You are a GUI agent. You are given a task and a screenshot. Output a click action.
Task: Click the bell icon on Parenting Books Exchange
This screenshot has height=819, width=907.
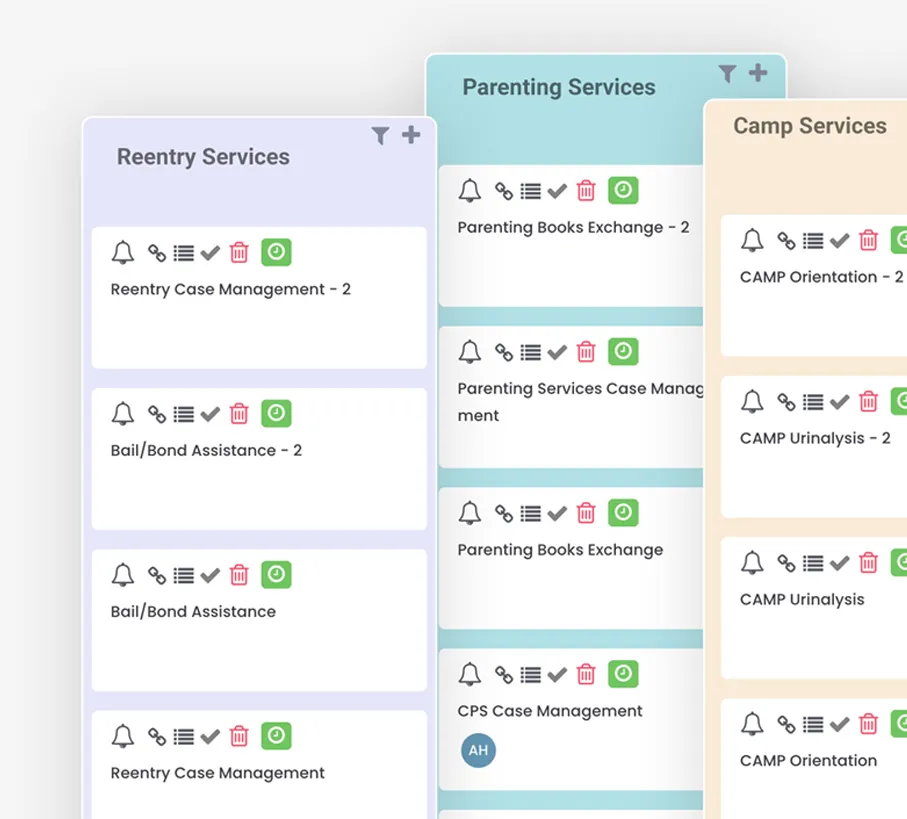click(x=469, y=512)
